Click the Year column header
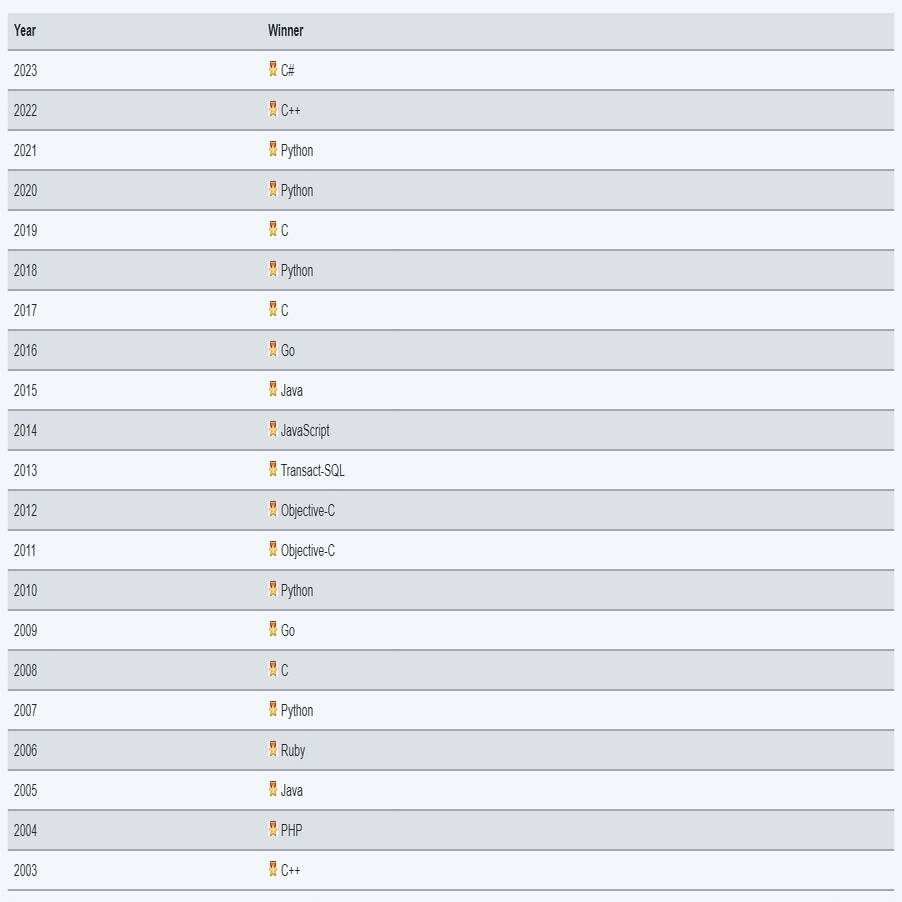Screen dimensions: 902x902 coord(25,30)
